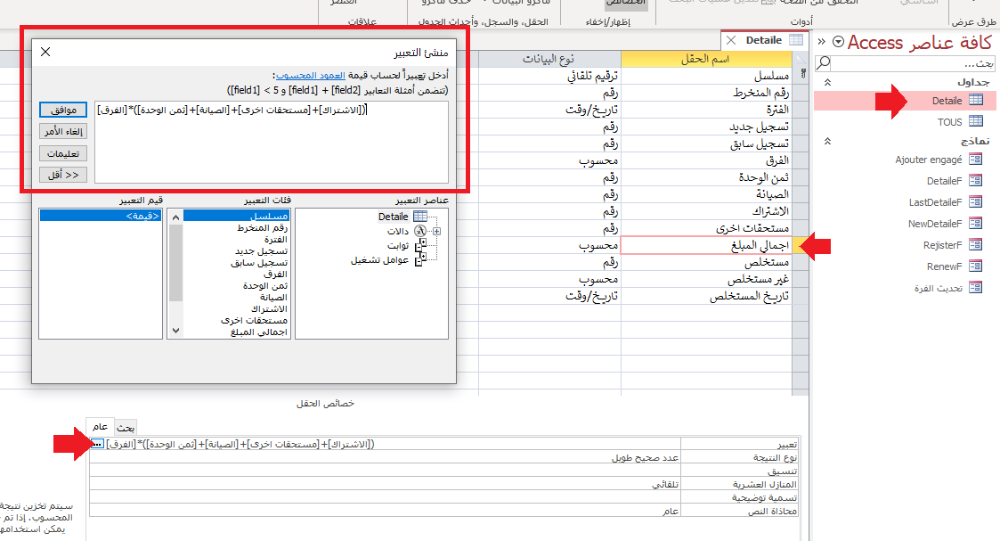Open the Detaile table in navigation pane
Viewport: 1000px width, 541px height.
click(x=945, y=100)
